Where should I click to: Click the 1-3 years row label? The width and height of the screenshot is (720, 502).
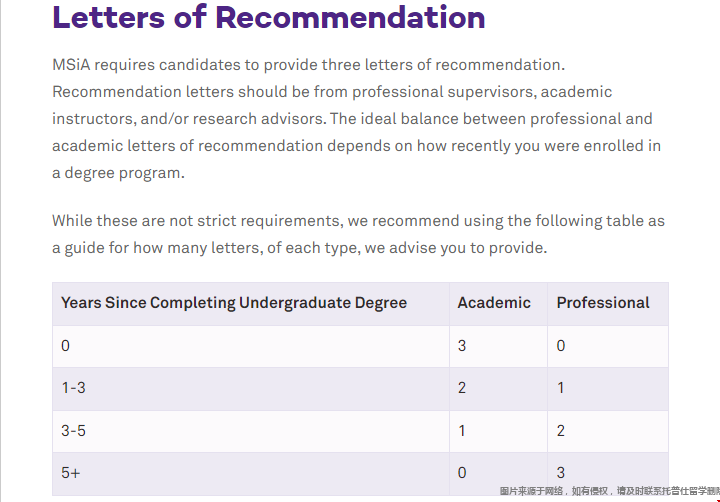pyautogui.click(x=73, y=388)
